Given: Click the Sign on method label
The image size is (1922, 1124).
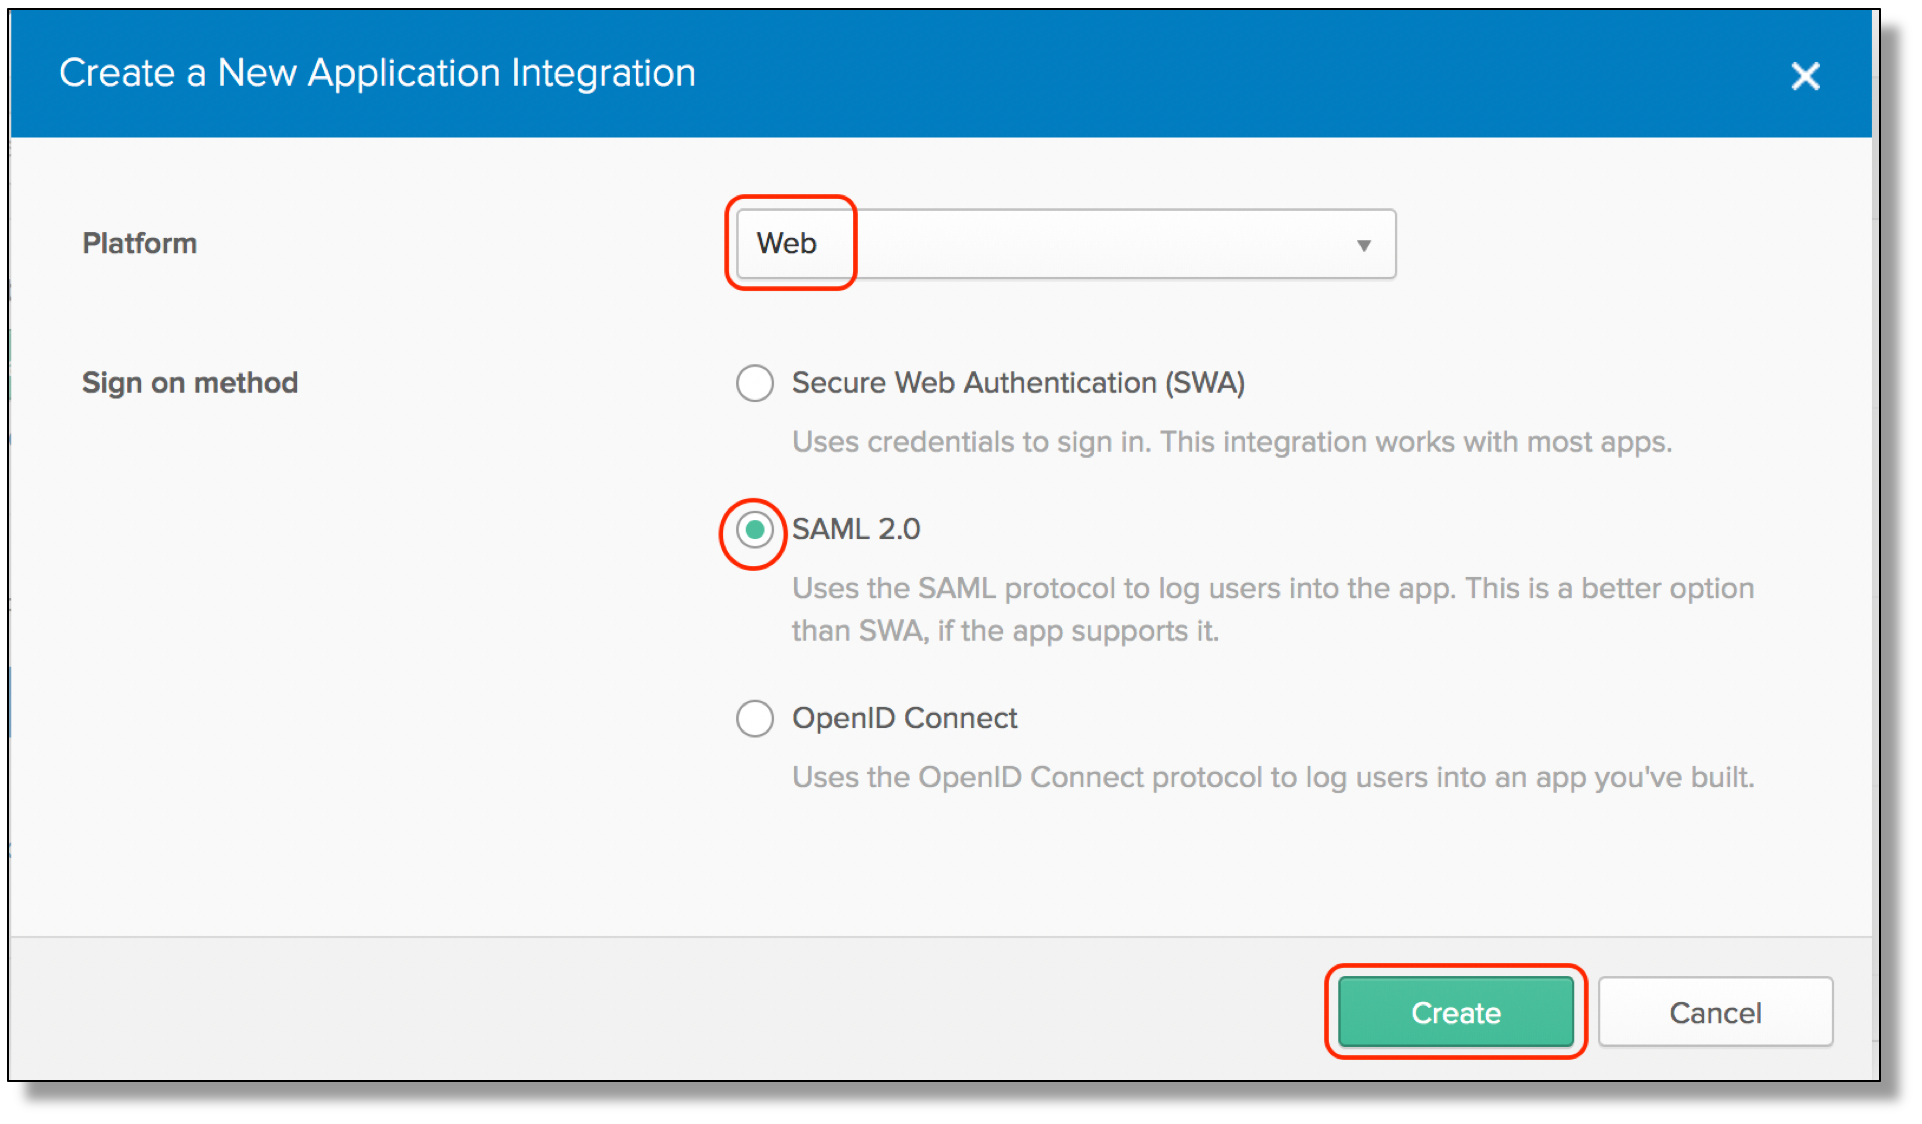Looking at the screenshot, I should coord(189,383).
